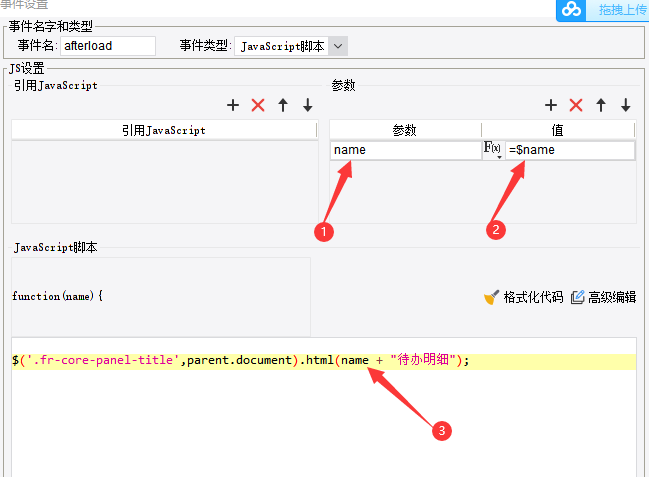Delete the selected parameter row
Screen dimensions: 649x477
click(x=576, y=105)
